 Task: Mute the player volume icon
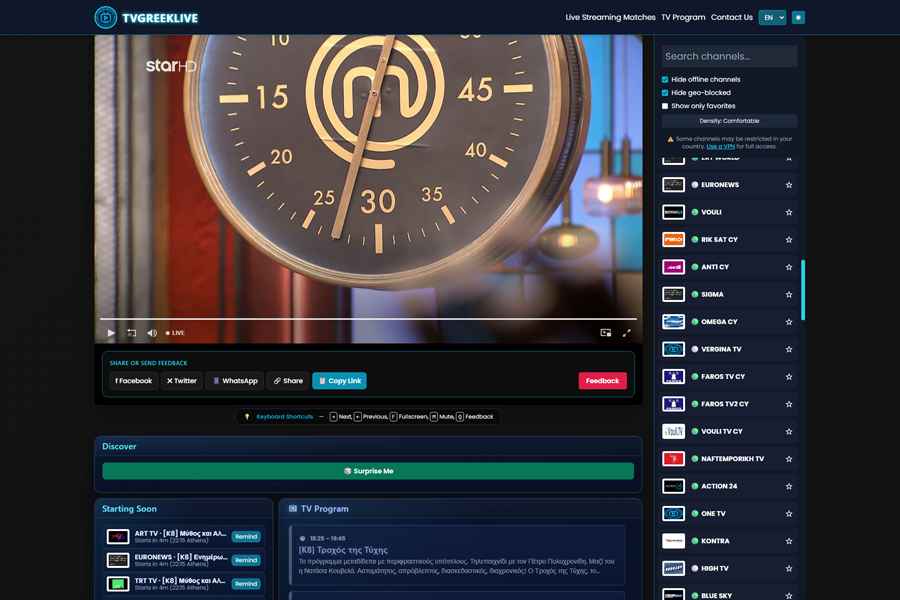coord(152,333)
